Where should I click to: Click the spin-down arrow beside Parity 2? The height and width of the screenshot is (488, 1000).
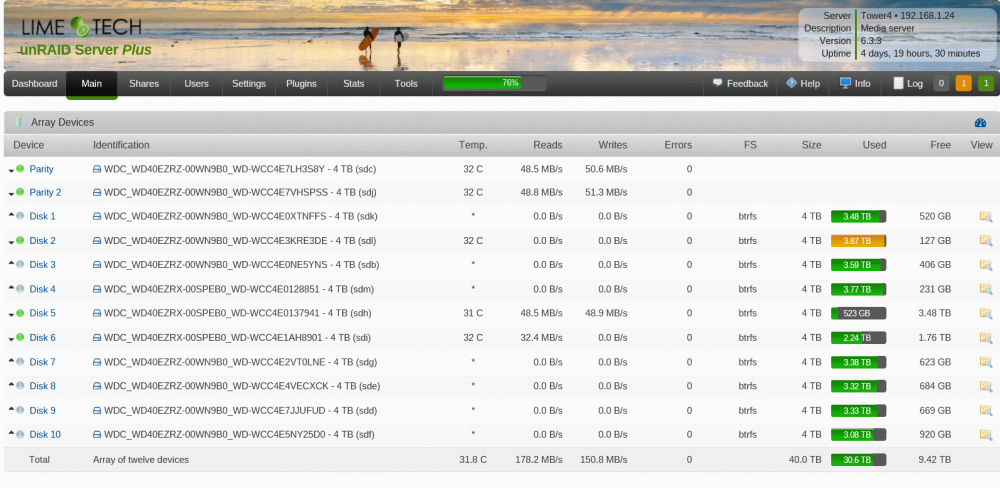click(x=11, y=194)
